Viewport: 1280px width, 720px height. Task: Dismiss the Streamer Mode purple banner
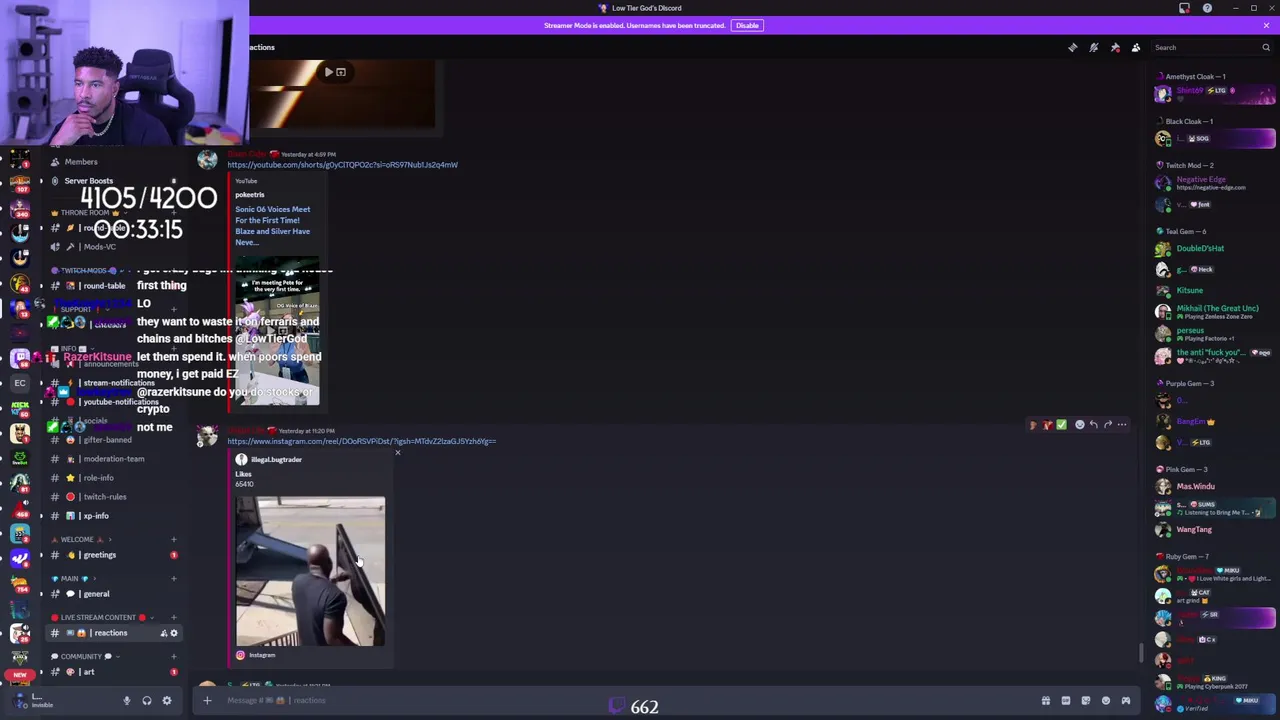(x=1266, y=25)
